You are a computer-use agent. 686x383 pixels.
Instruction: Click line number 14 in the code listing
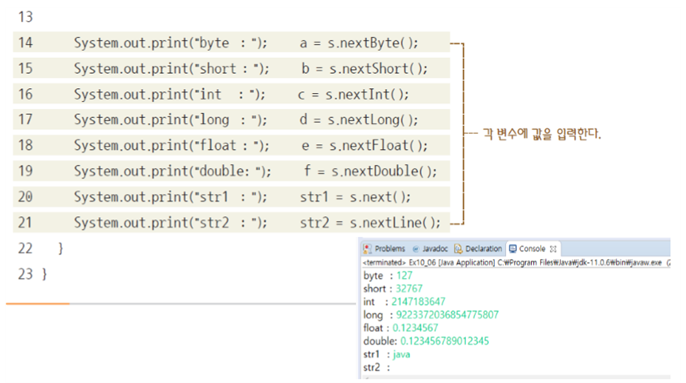(x=25, y=42)
